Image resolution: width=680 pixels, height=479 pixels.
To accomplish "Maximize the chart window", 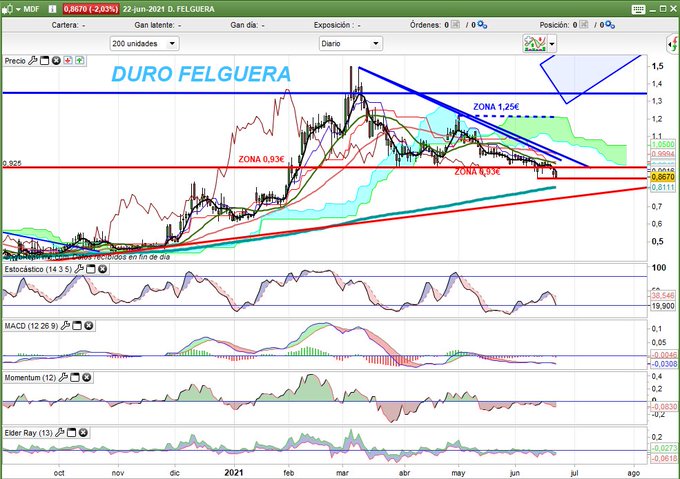I will point(663,9).
